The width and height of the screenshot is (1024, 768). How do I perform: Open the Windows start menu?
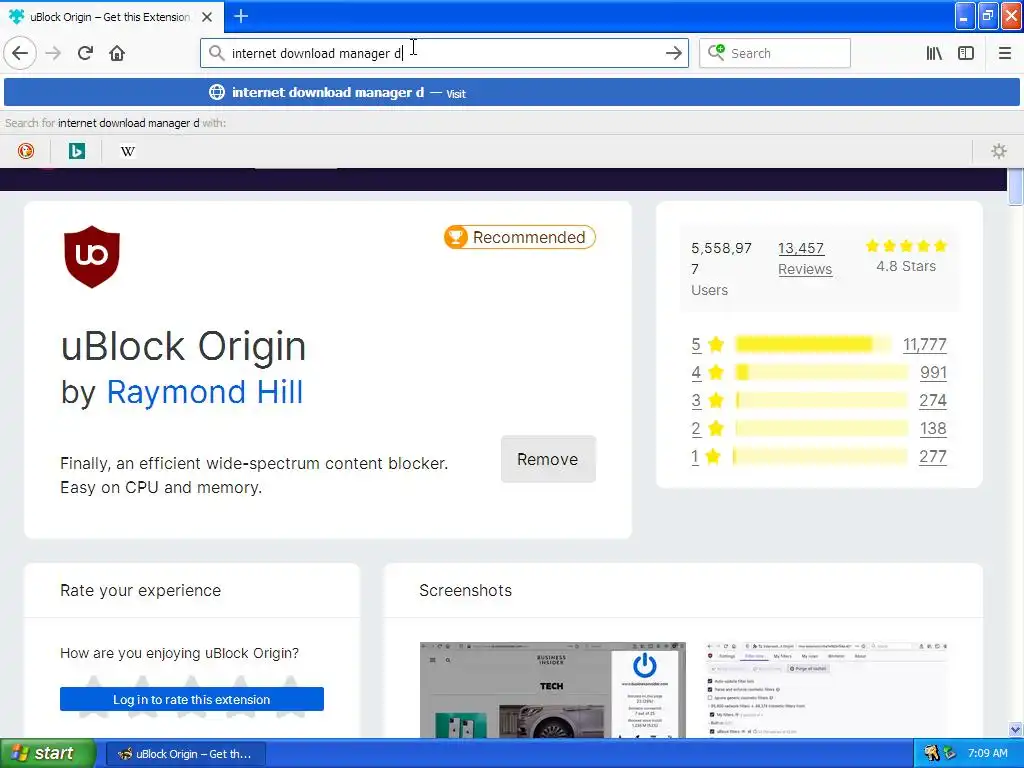(x=48, y=753)
